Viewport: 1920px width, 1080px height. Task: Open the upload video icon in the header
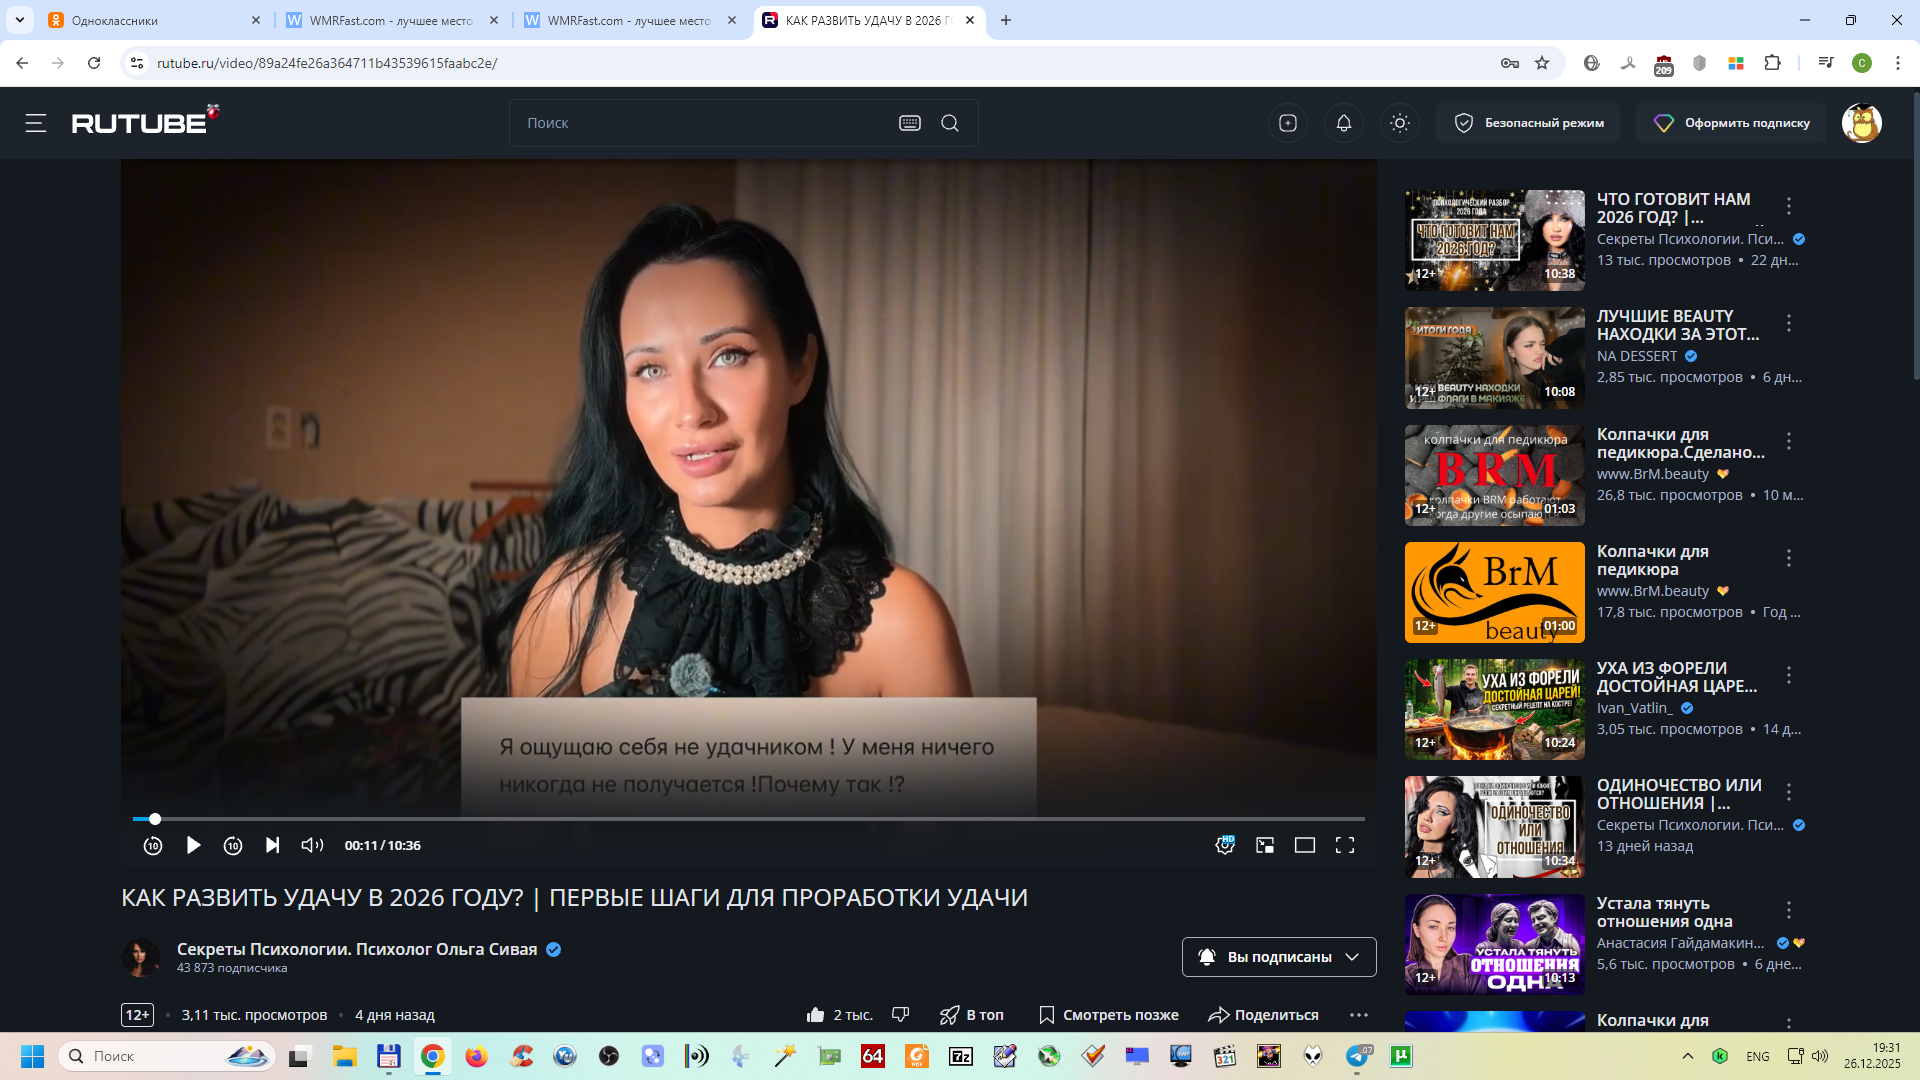(1288, 123)
